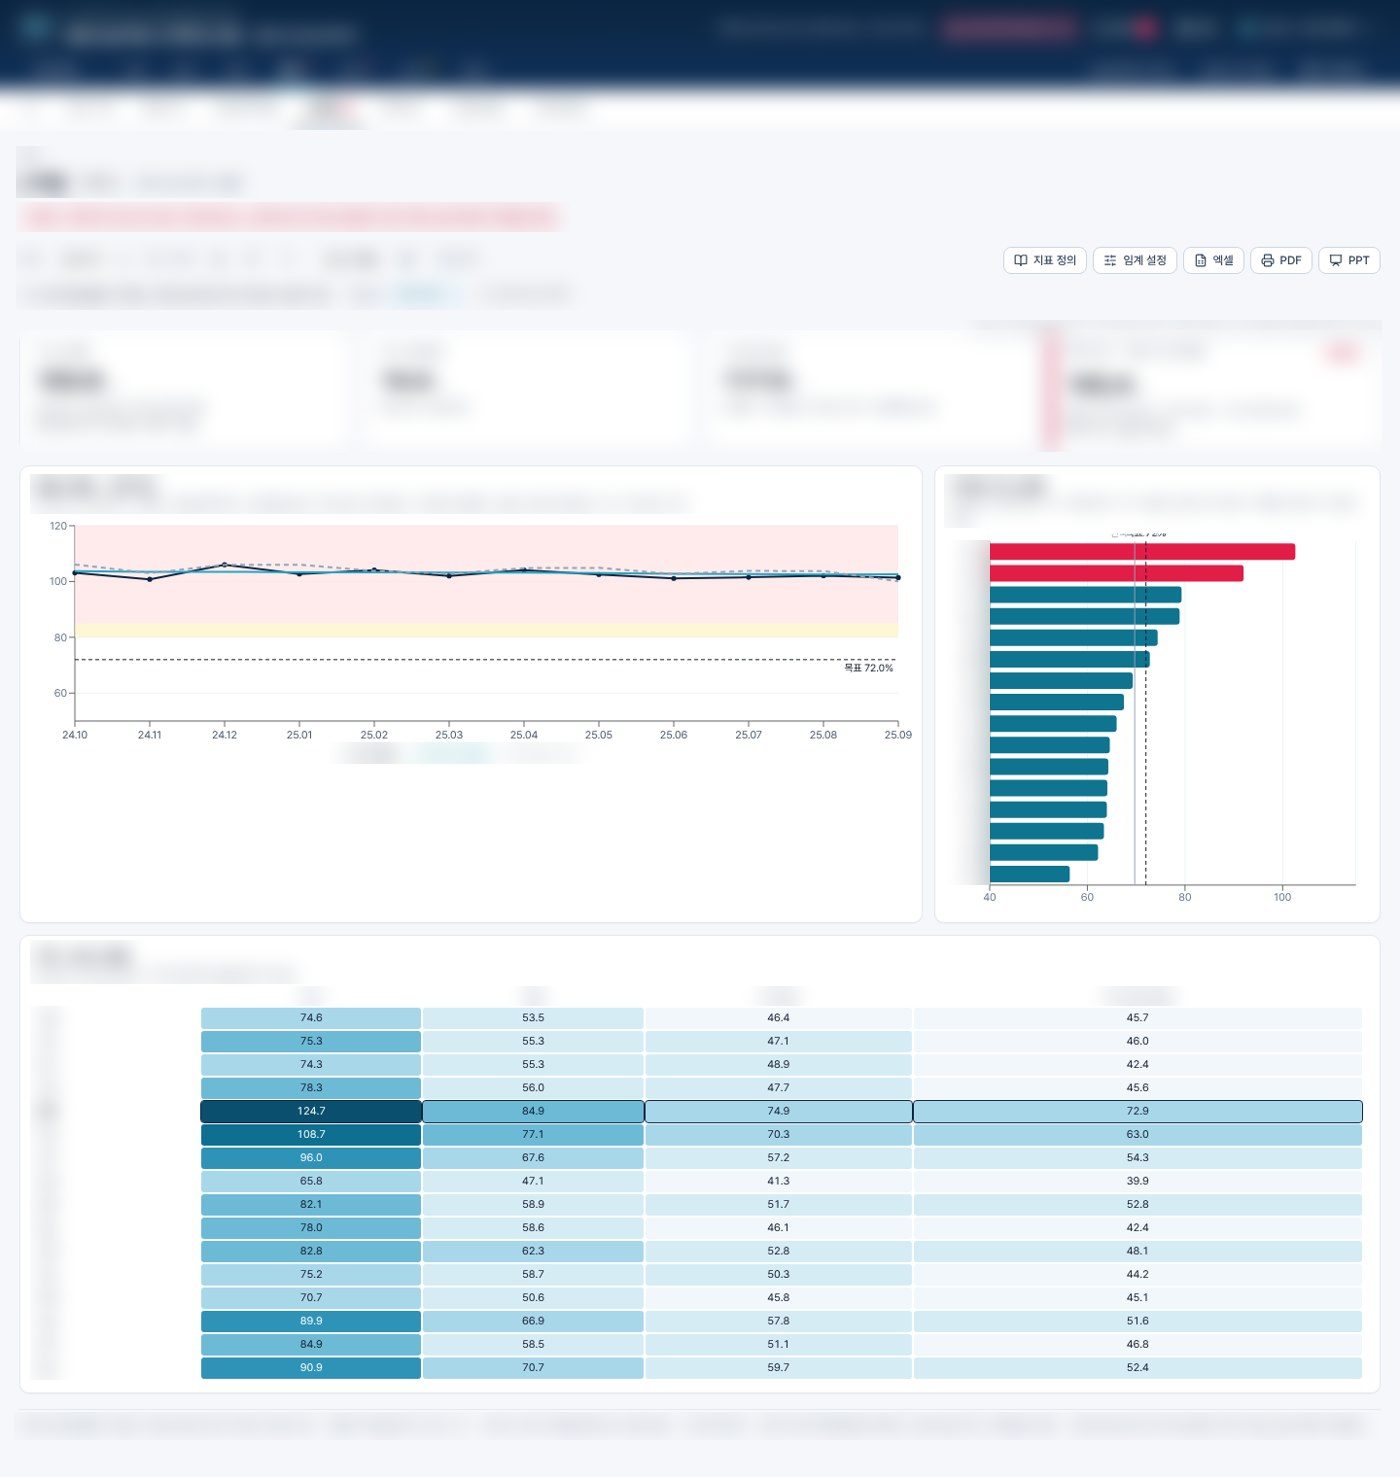Select heatmap cell with value 82.1
This screenshot has width=1400, height=1477.
coord(311,1204)
